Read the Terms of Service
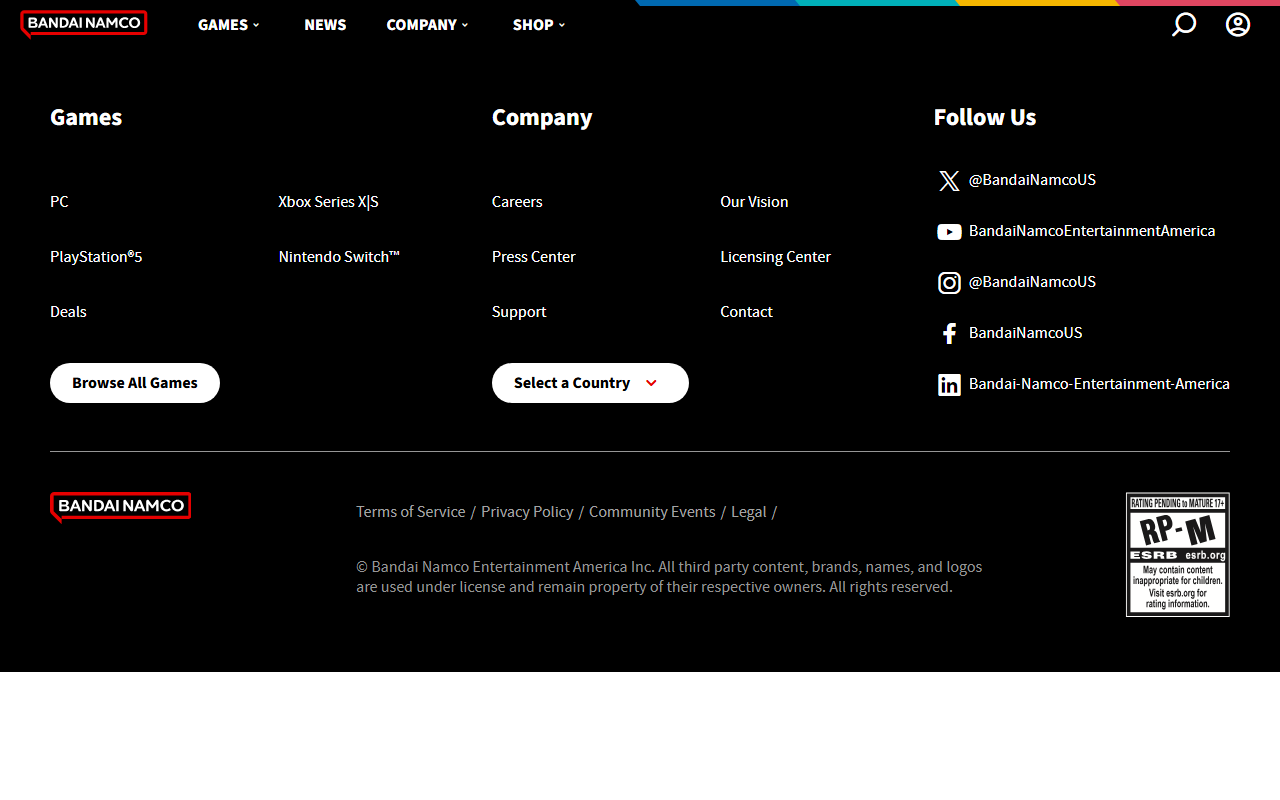Viewport: 1280px width, 800px height. click(411, 512)
